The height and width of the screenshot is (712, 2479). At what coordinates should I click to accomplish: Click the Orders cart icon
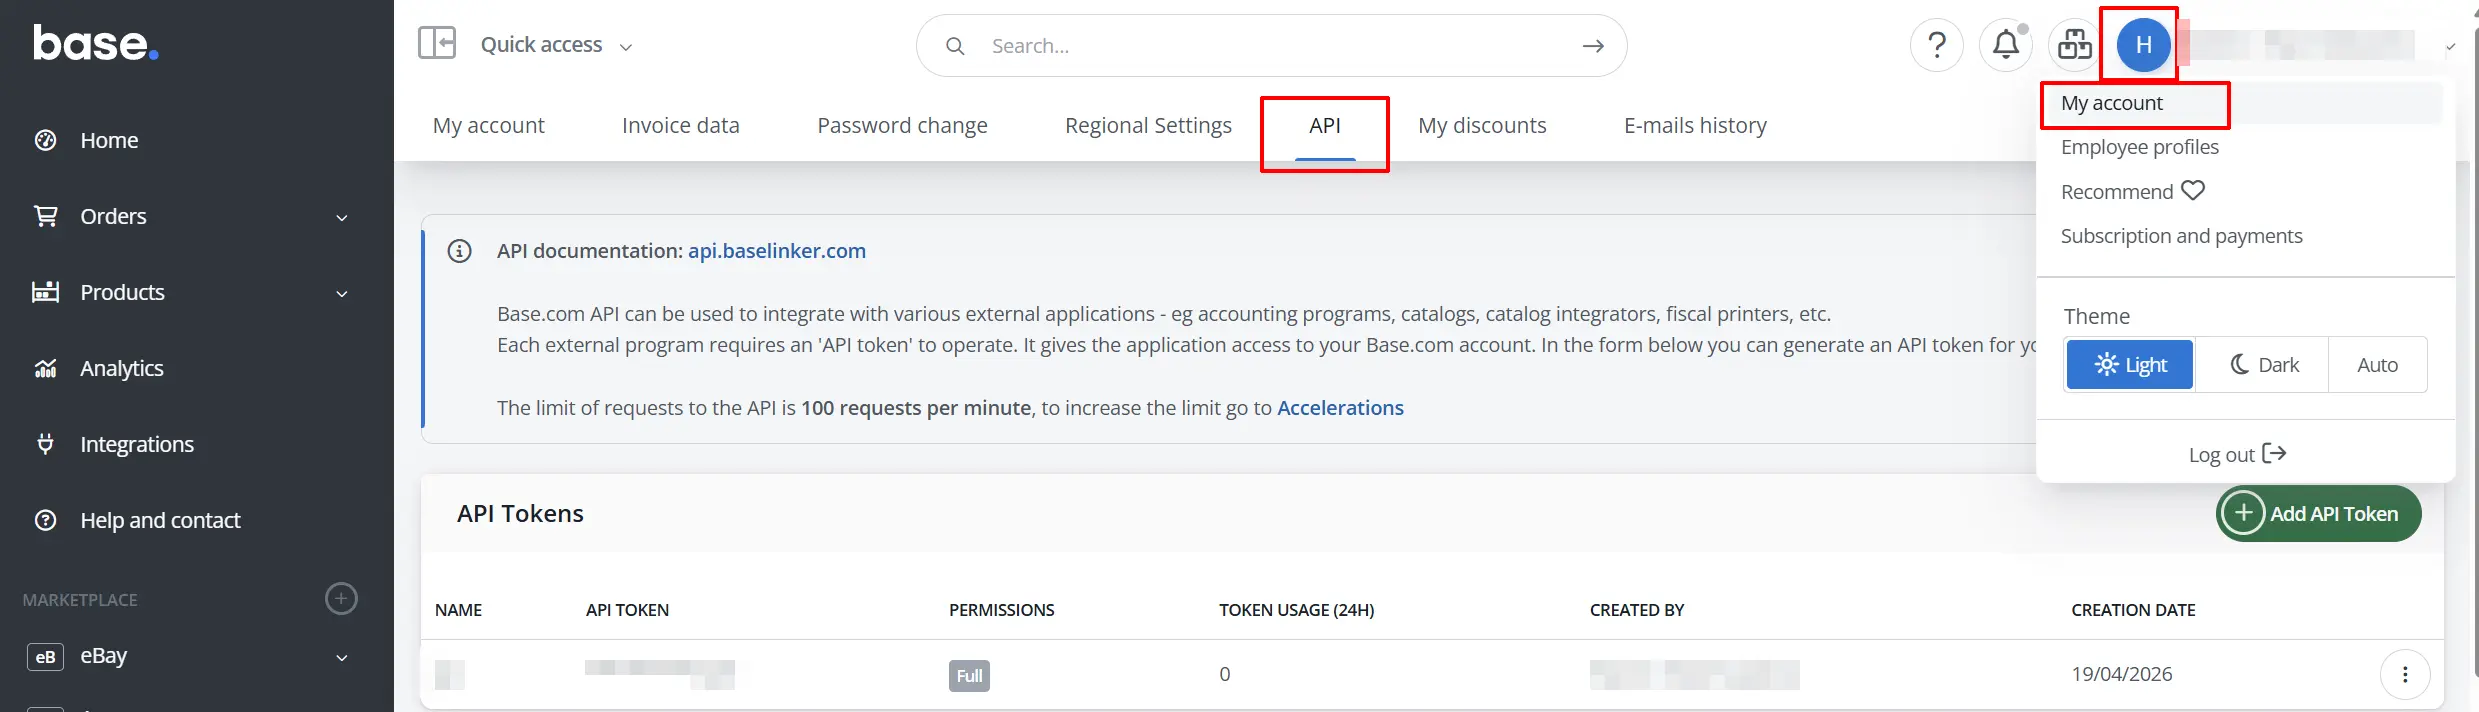pyautogui.click(x=45, y=216)
